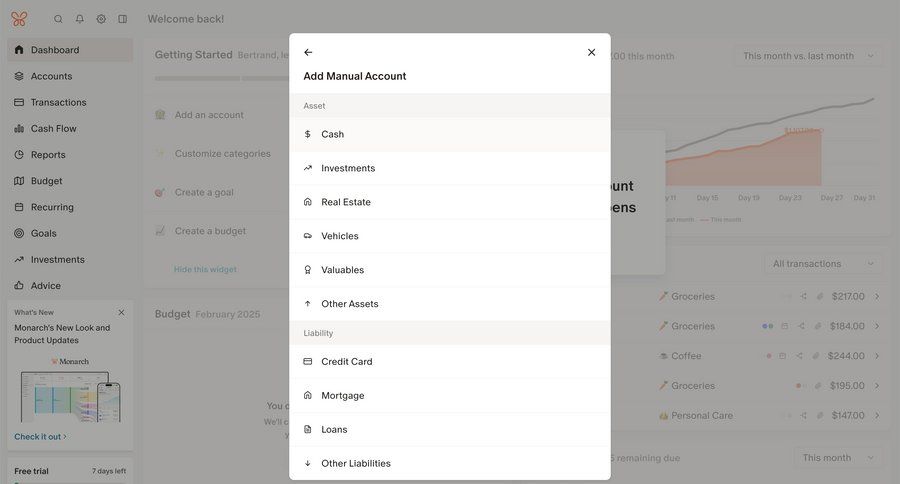Click the ribbon icon beside Valuables
Image resolution: width=900 pixels, height=484 pixels.
coord(308,270)
